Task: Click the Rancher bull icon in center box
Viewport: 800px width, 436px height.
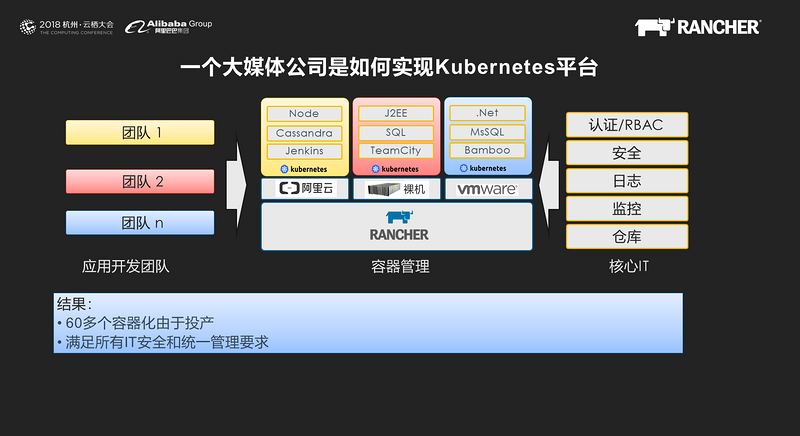Action: [x=399, y=217]
